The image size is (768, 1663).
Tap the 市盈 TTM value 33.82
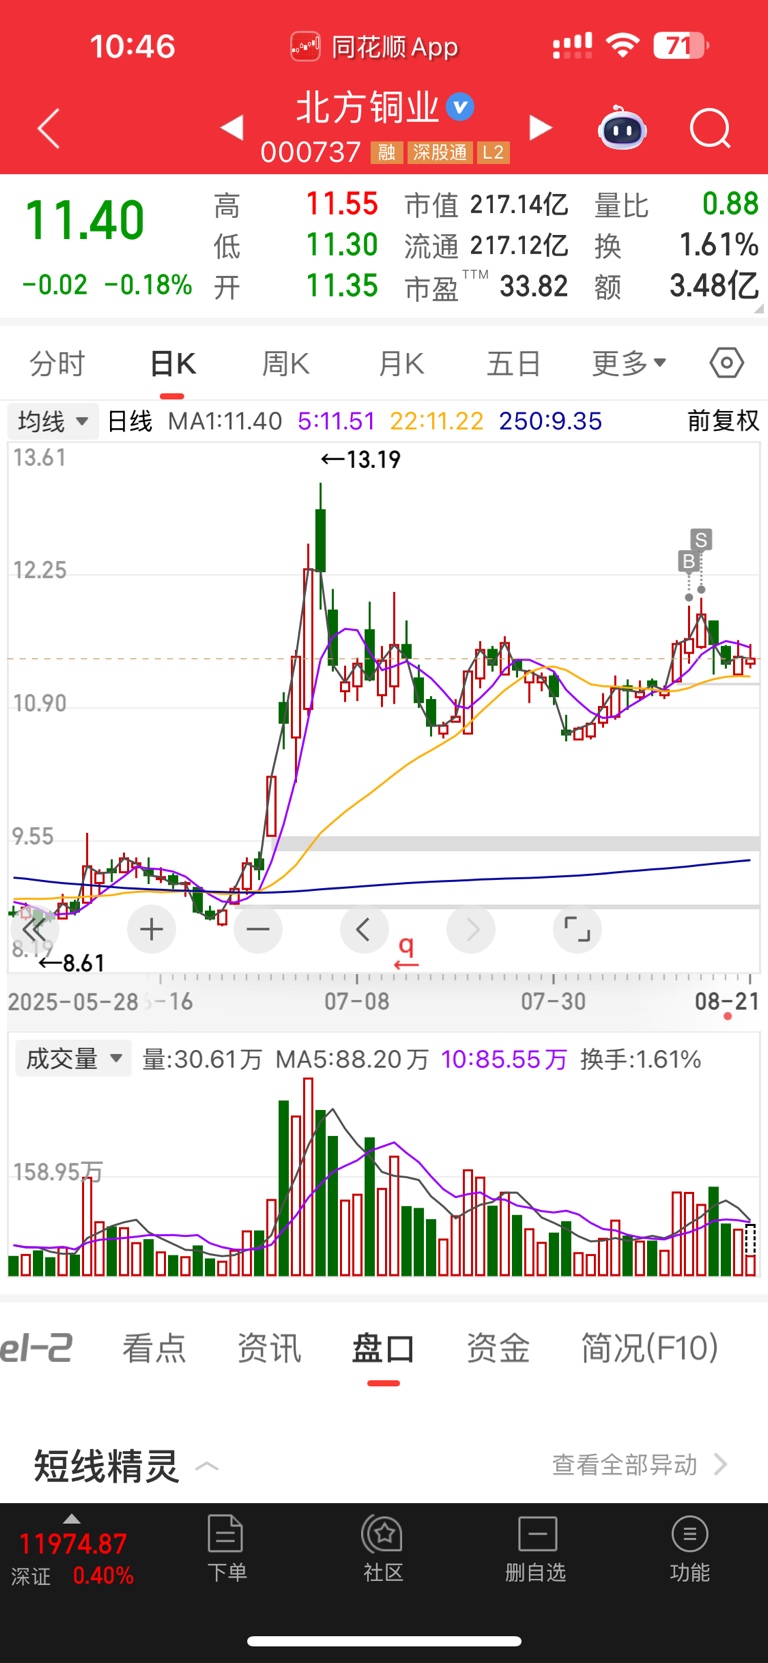point(534,287)
